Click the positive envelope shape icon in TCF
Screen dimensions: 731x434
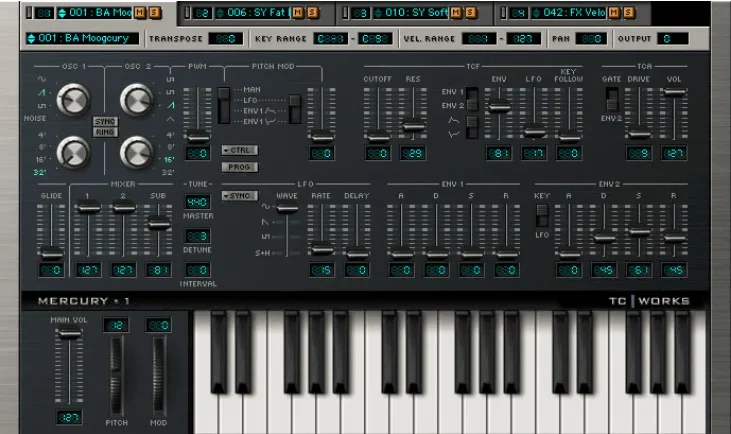454,121
